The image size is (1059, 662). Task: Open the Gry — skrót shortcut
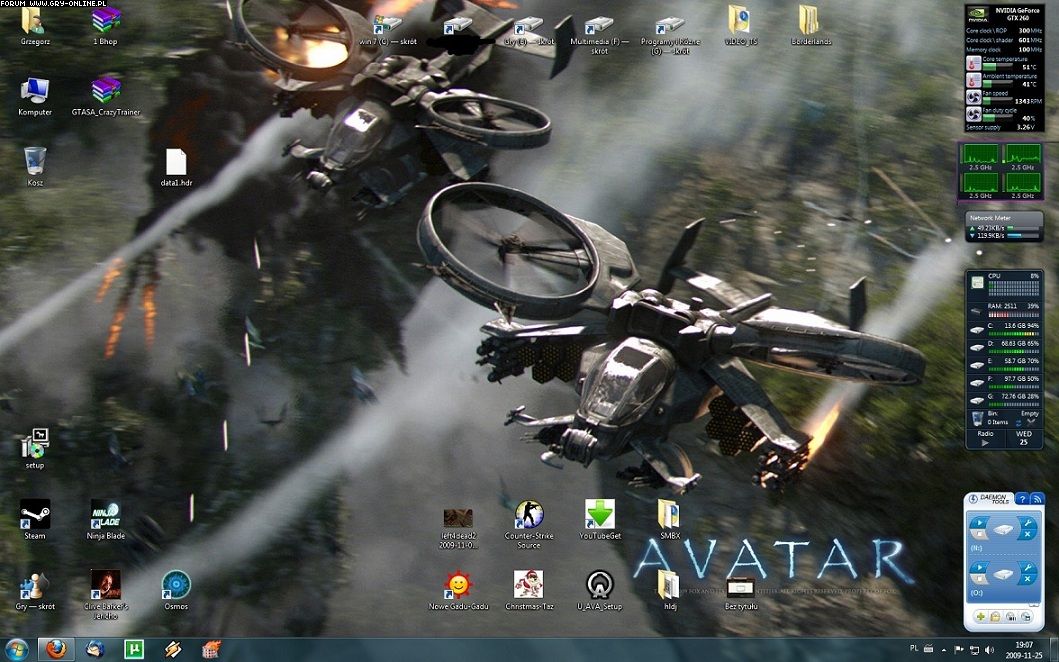[x=34, y=590]
